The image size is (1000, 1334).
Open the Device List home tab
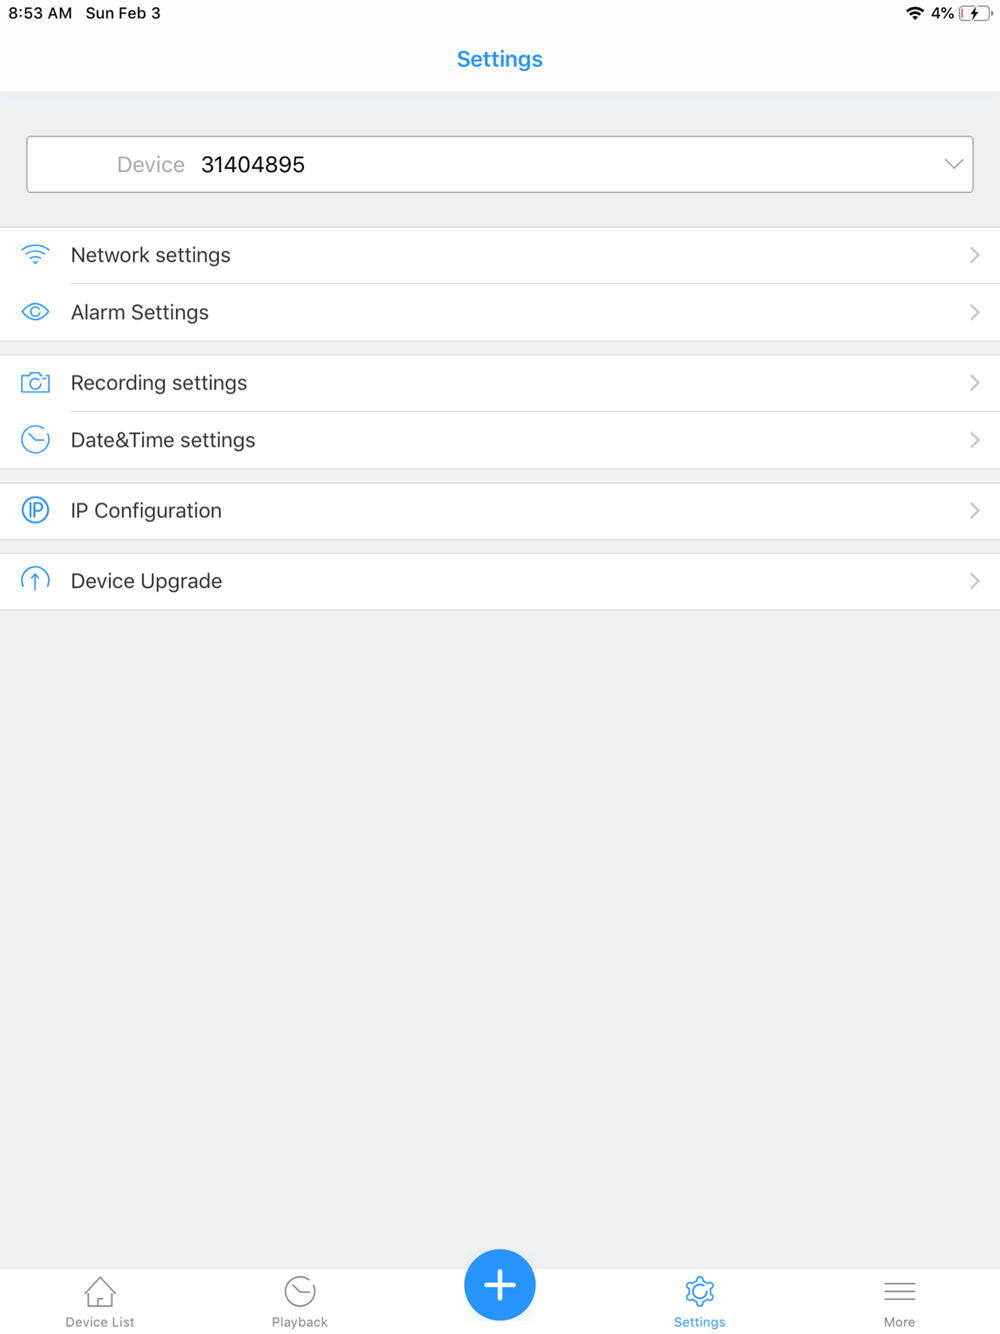tap(100, 1302)
